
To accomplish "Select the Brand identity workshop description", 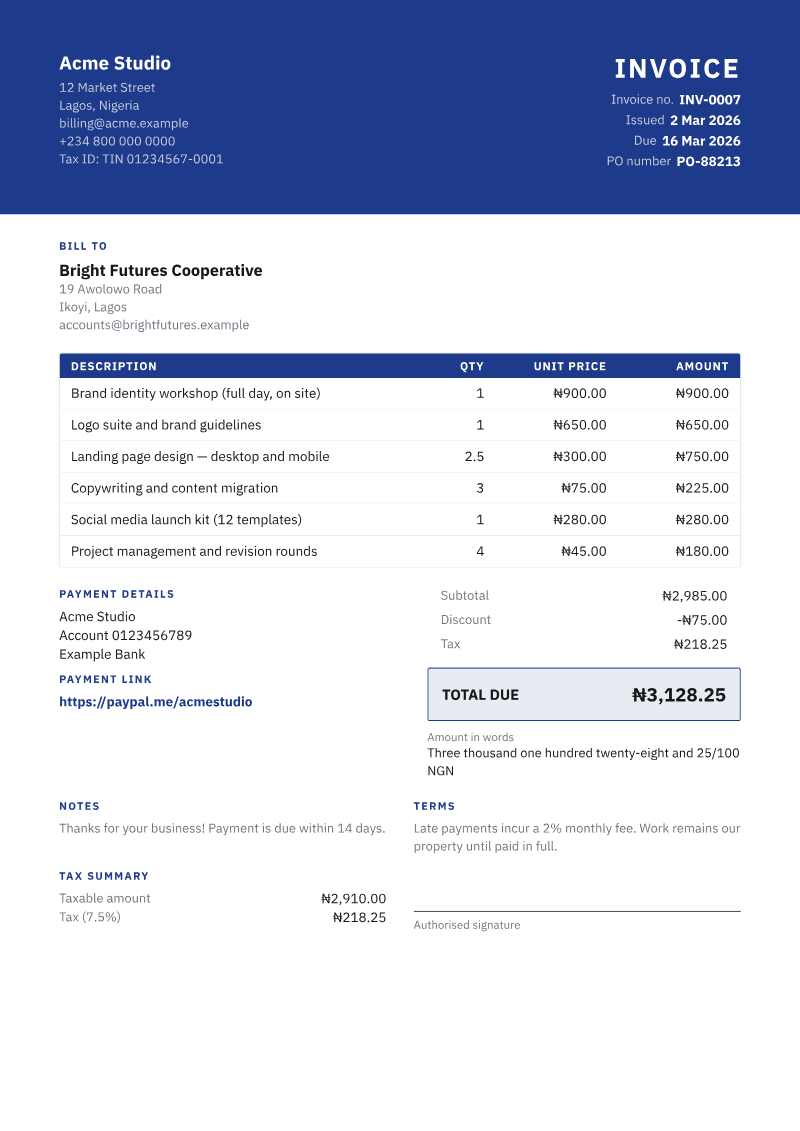I will (x=195, y=394).
